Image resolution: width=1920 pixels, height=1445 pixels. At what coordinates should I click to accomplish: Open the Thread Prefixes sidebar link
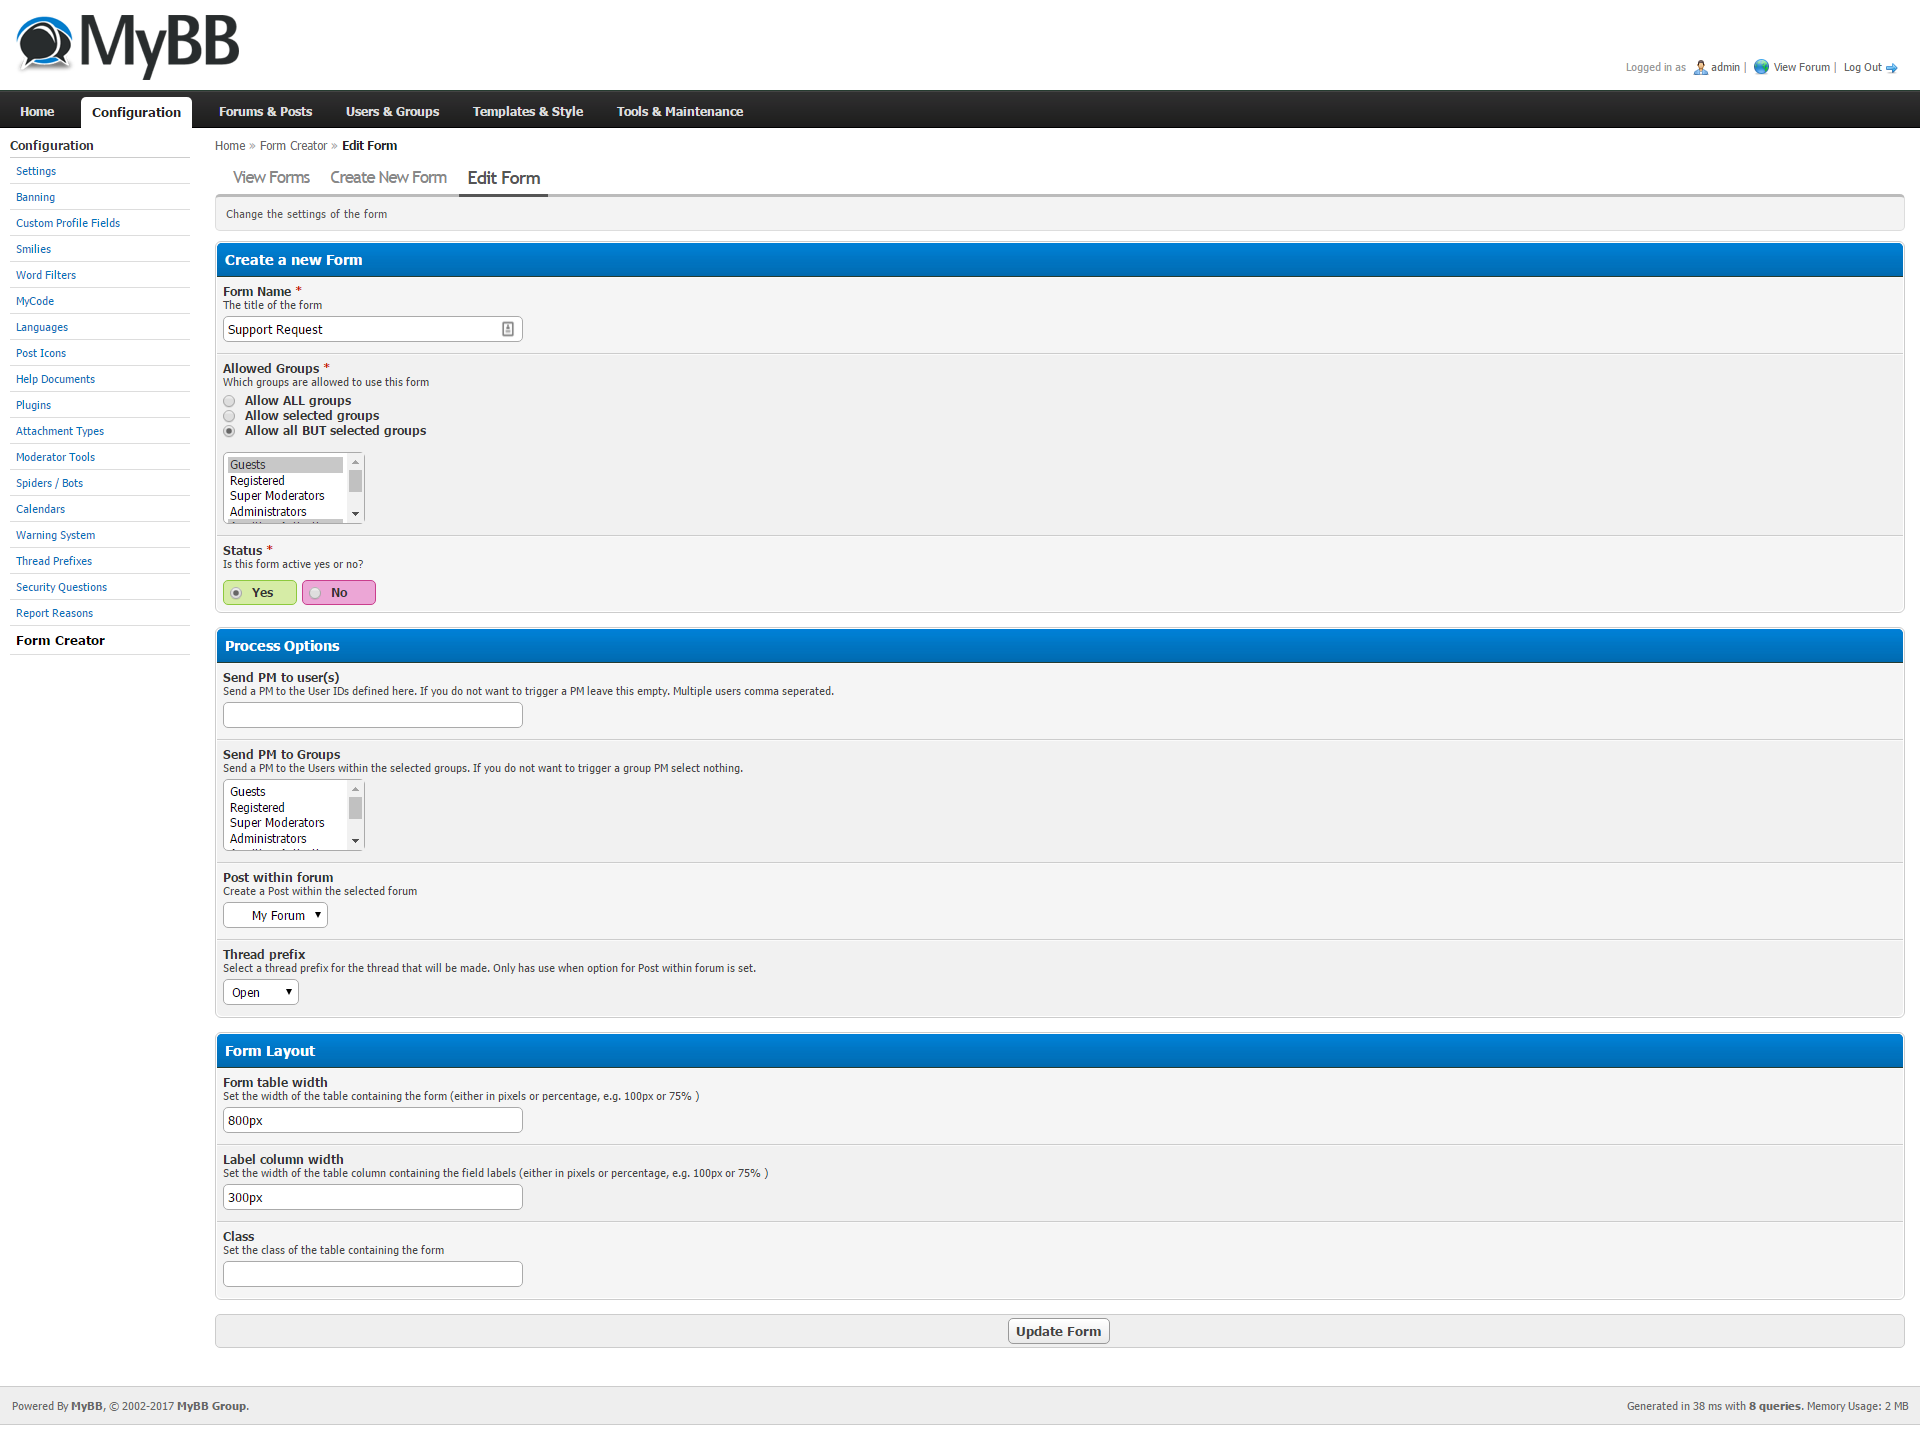[x=54, y=561]
